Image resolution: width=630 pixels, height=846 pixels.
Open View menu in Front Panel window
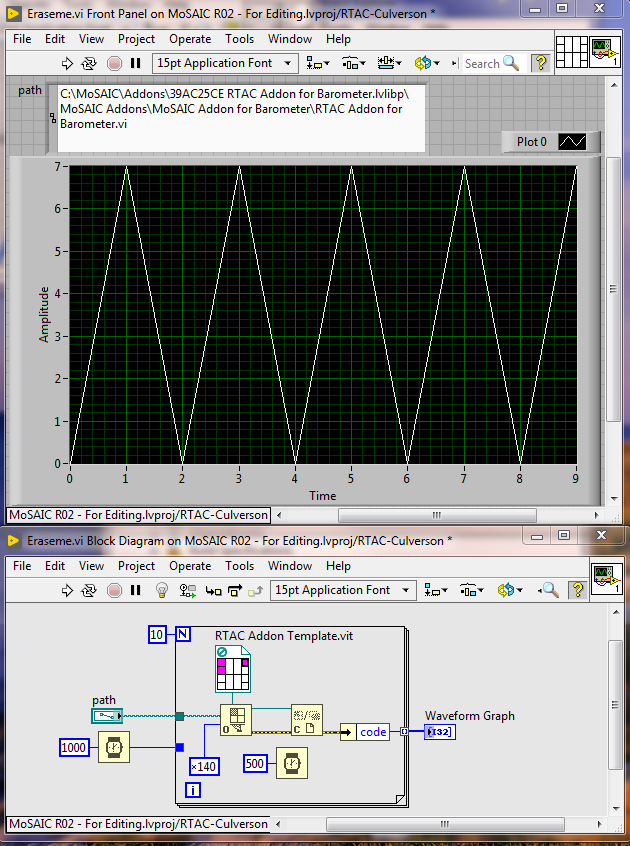tap(91, 39)
